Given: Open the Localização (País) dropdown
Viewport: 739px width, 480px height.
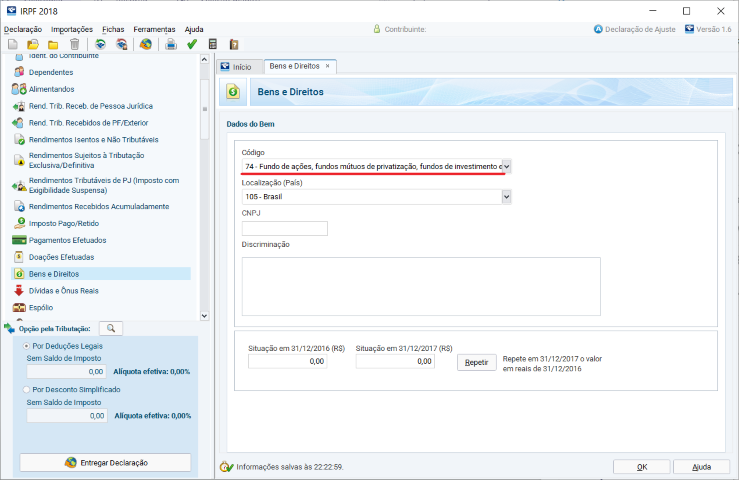Looking at the screenshot, I should 506,197.
